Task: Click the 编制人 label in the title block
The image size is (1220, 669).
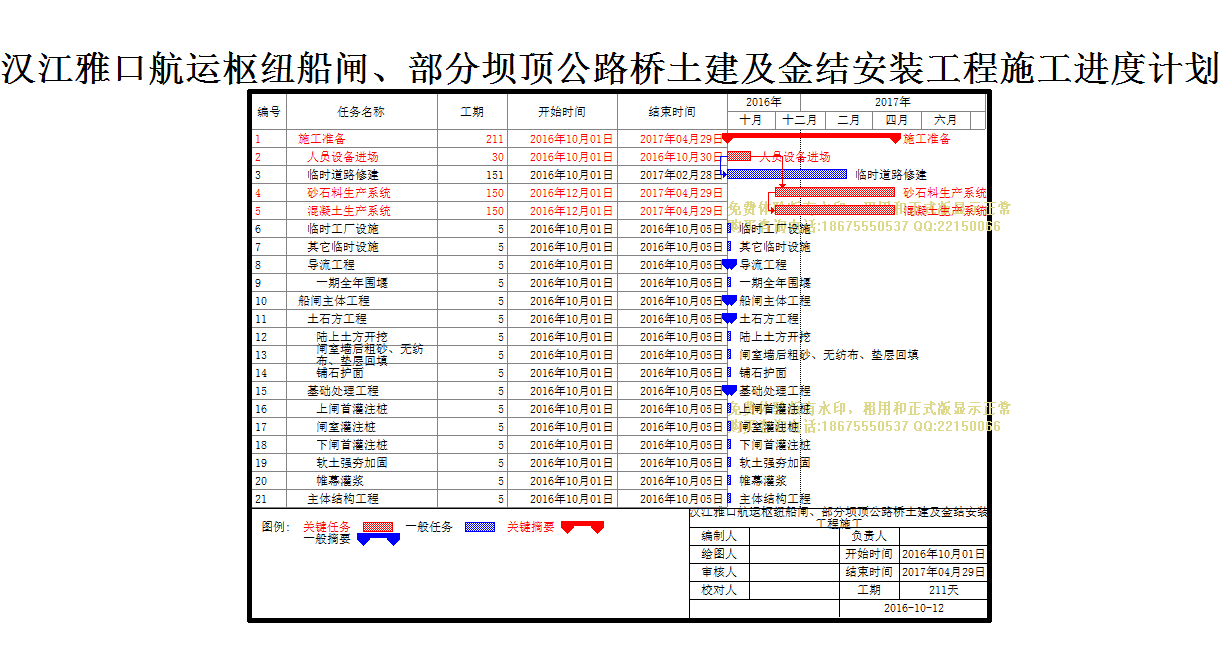Action: (x=719, y=536)
